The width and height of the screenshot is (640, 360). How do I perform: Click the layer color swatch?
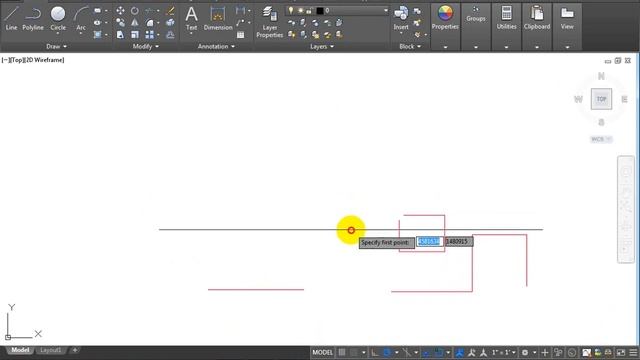(x=320, y=11)
